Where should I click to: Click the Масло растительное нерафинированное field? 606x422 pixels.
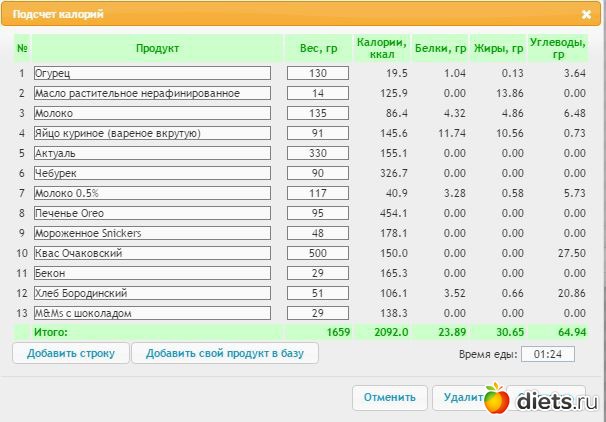(x=152, y=93)
